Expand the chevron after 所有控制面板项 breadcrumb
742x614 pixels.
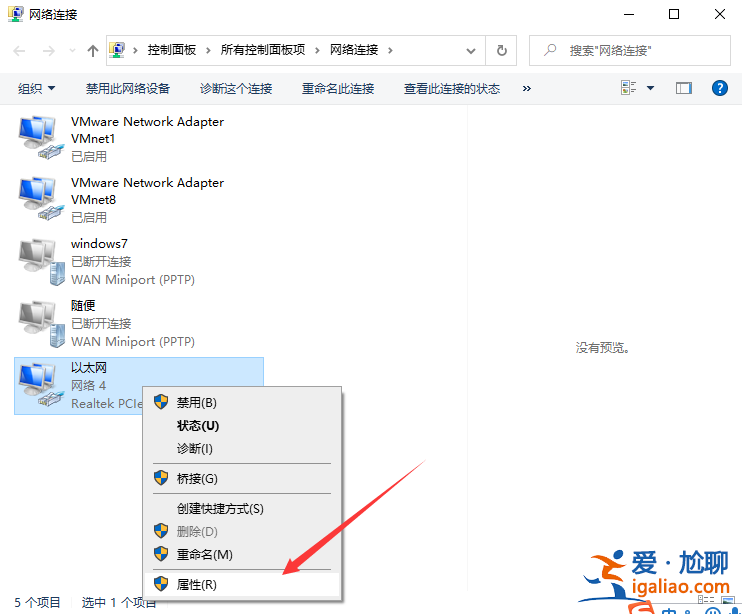click(x=317, y=51)
